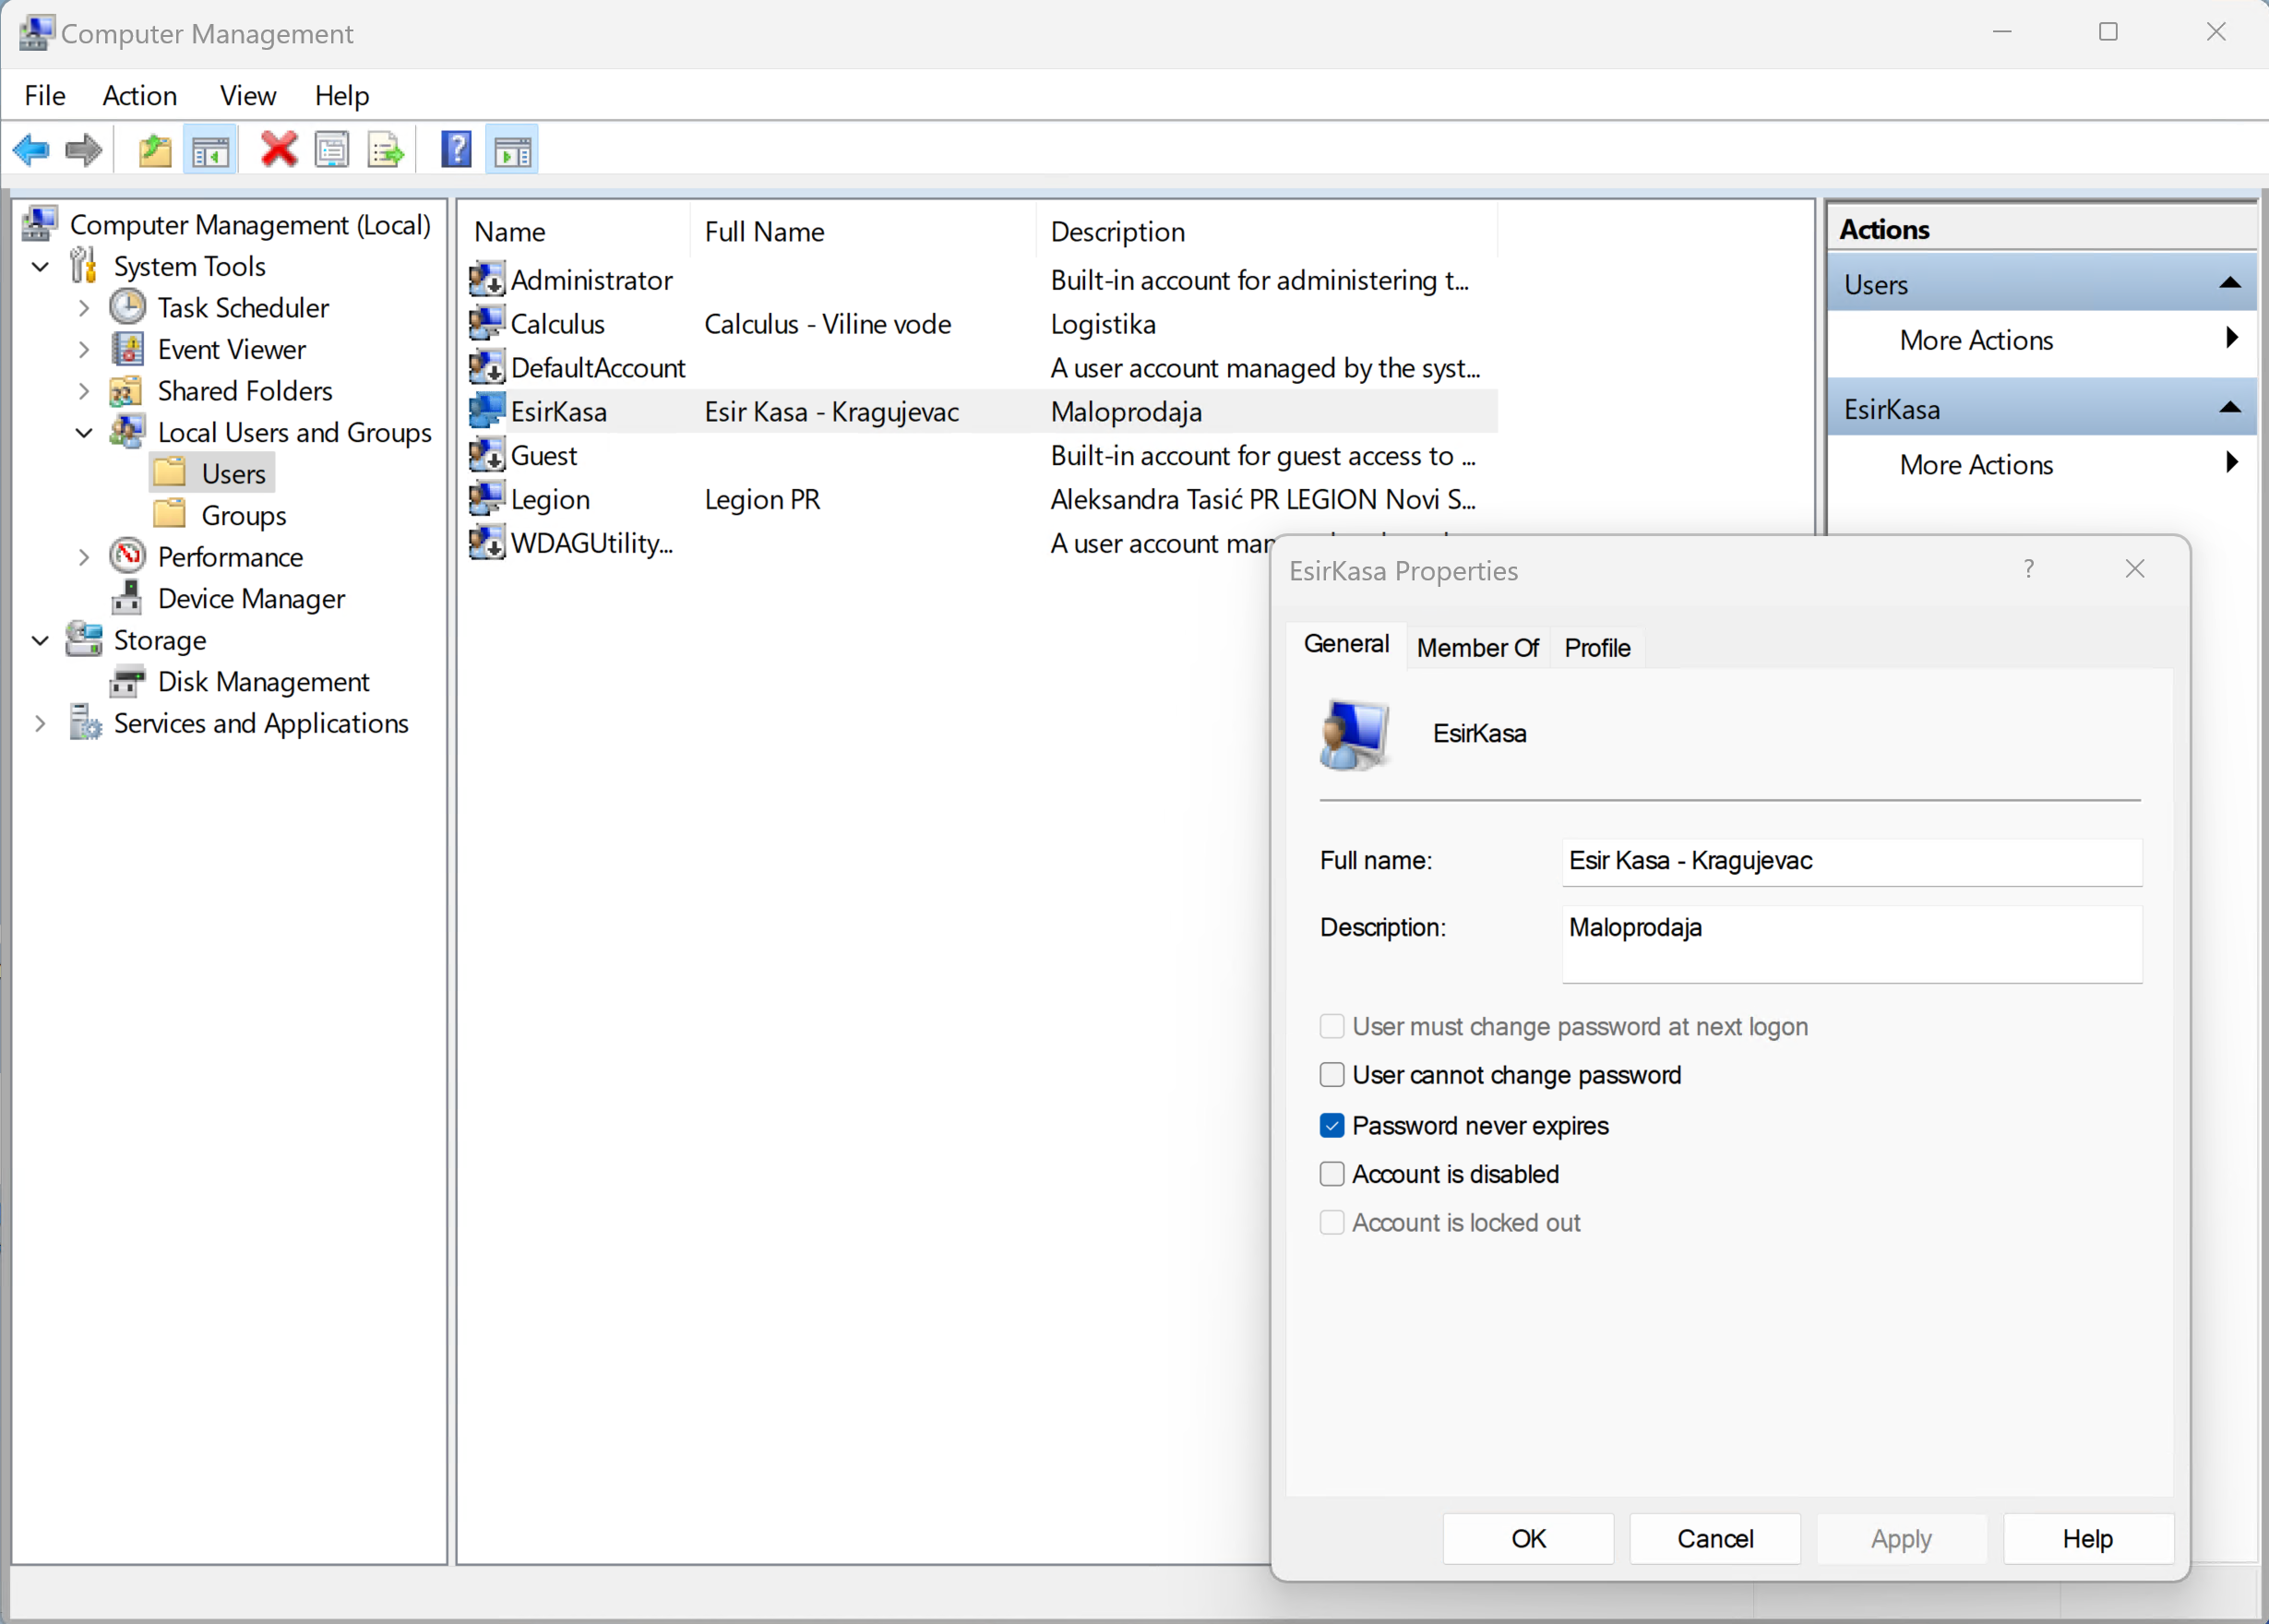Click the Export List toolbar icon
This screenshot has height=1624, width=2269.
coord(386,150)
